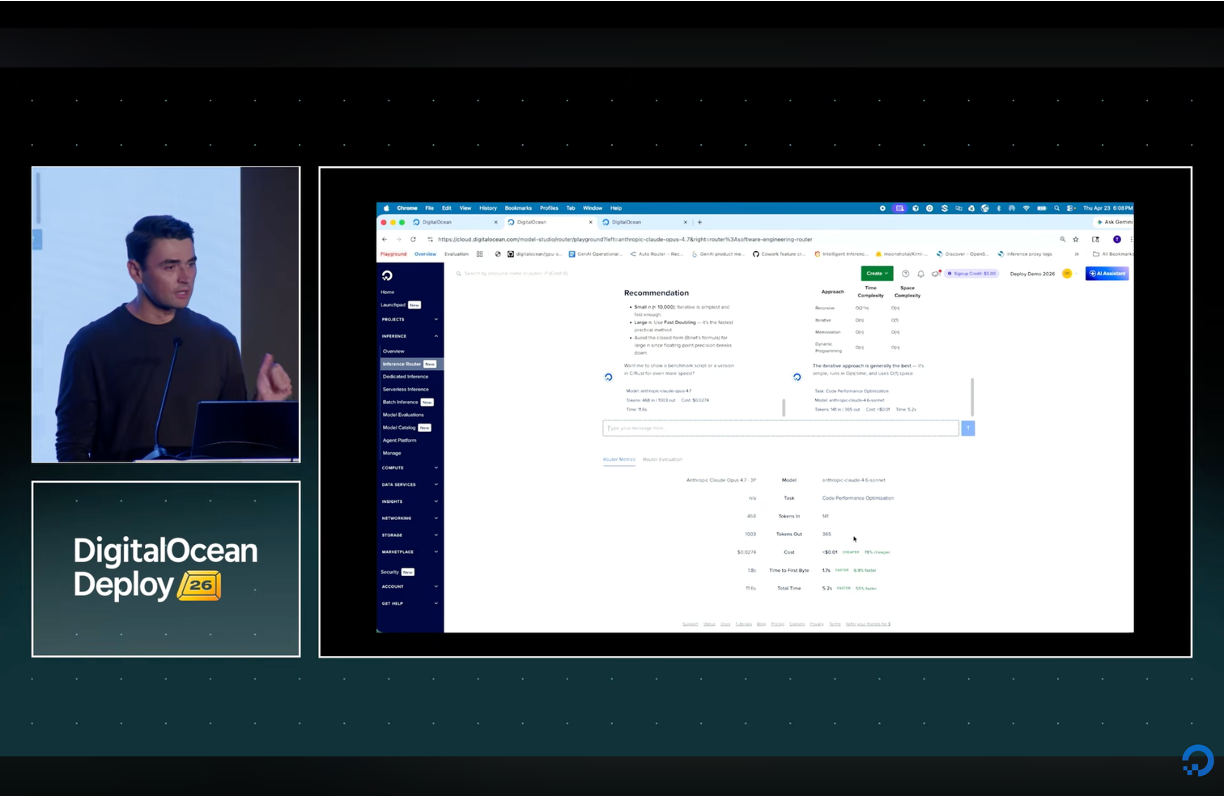Image resolution: width=1224 pixels, height=796 pixels.
Task: Click the Apple menu logo
Action: [x=386, y=208]
